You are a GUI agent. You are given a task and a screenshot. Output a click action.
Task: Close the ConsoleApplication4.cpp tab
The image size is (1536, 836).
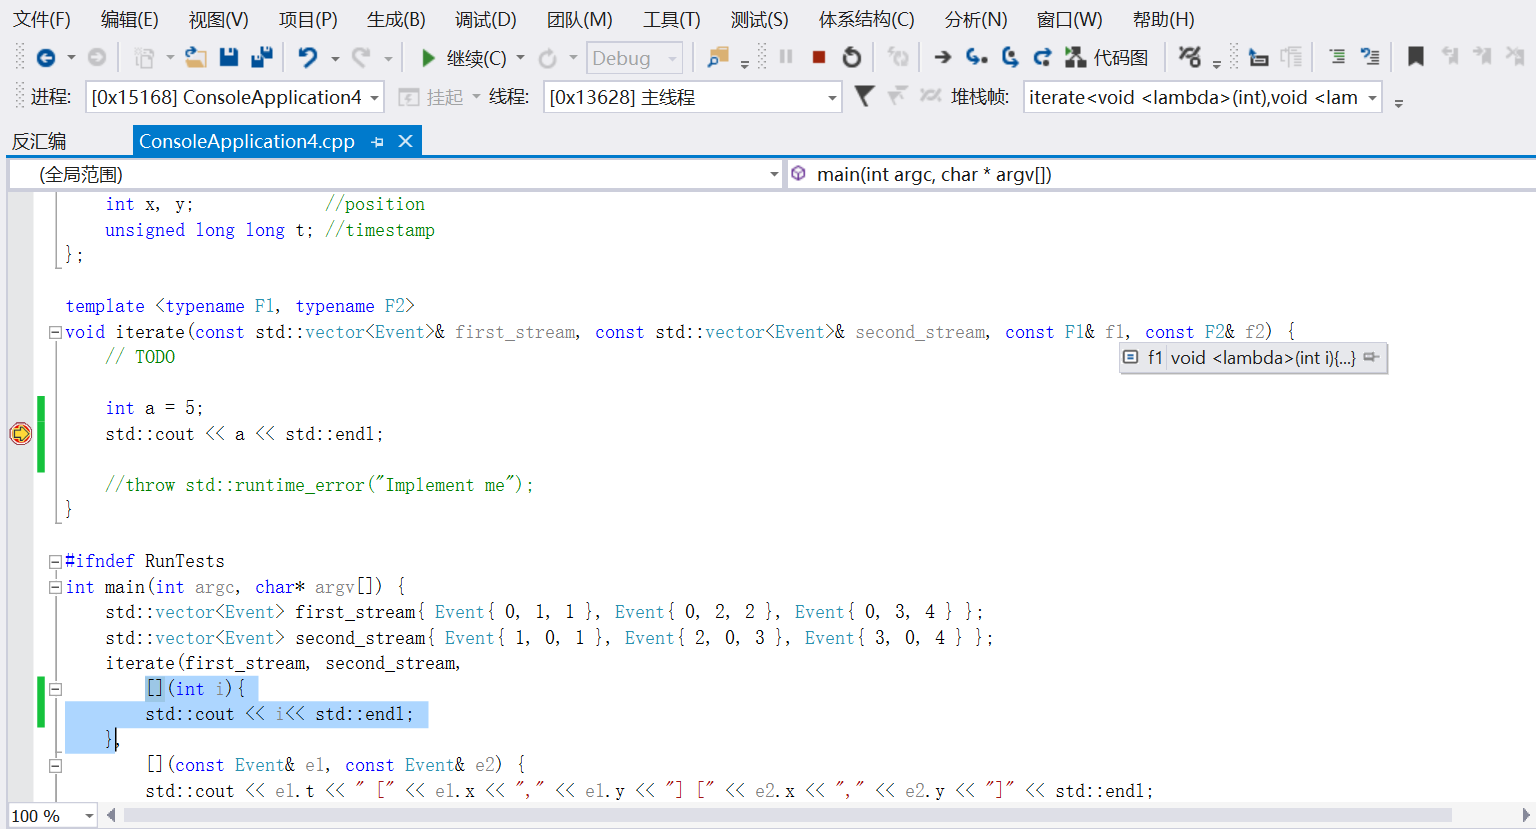tap(405, 142)
